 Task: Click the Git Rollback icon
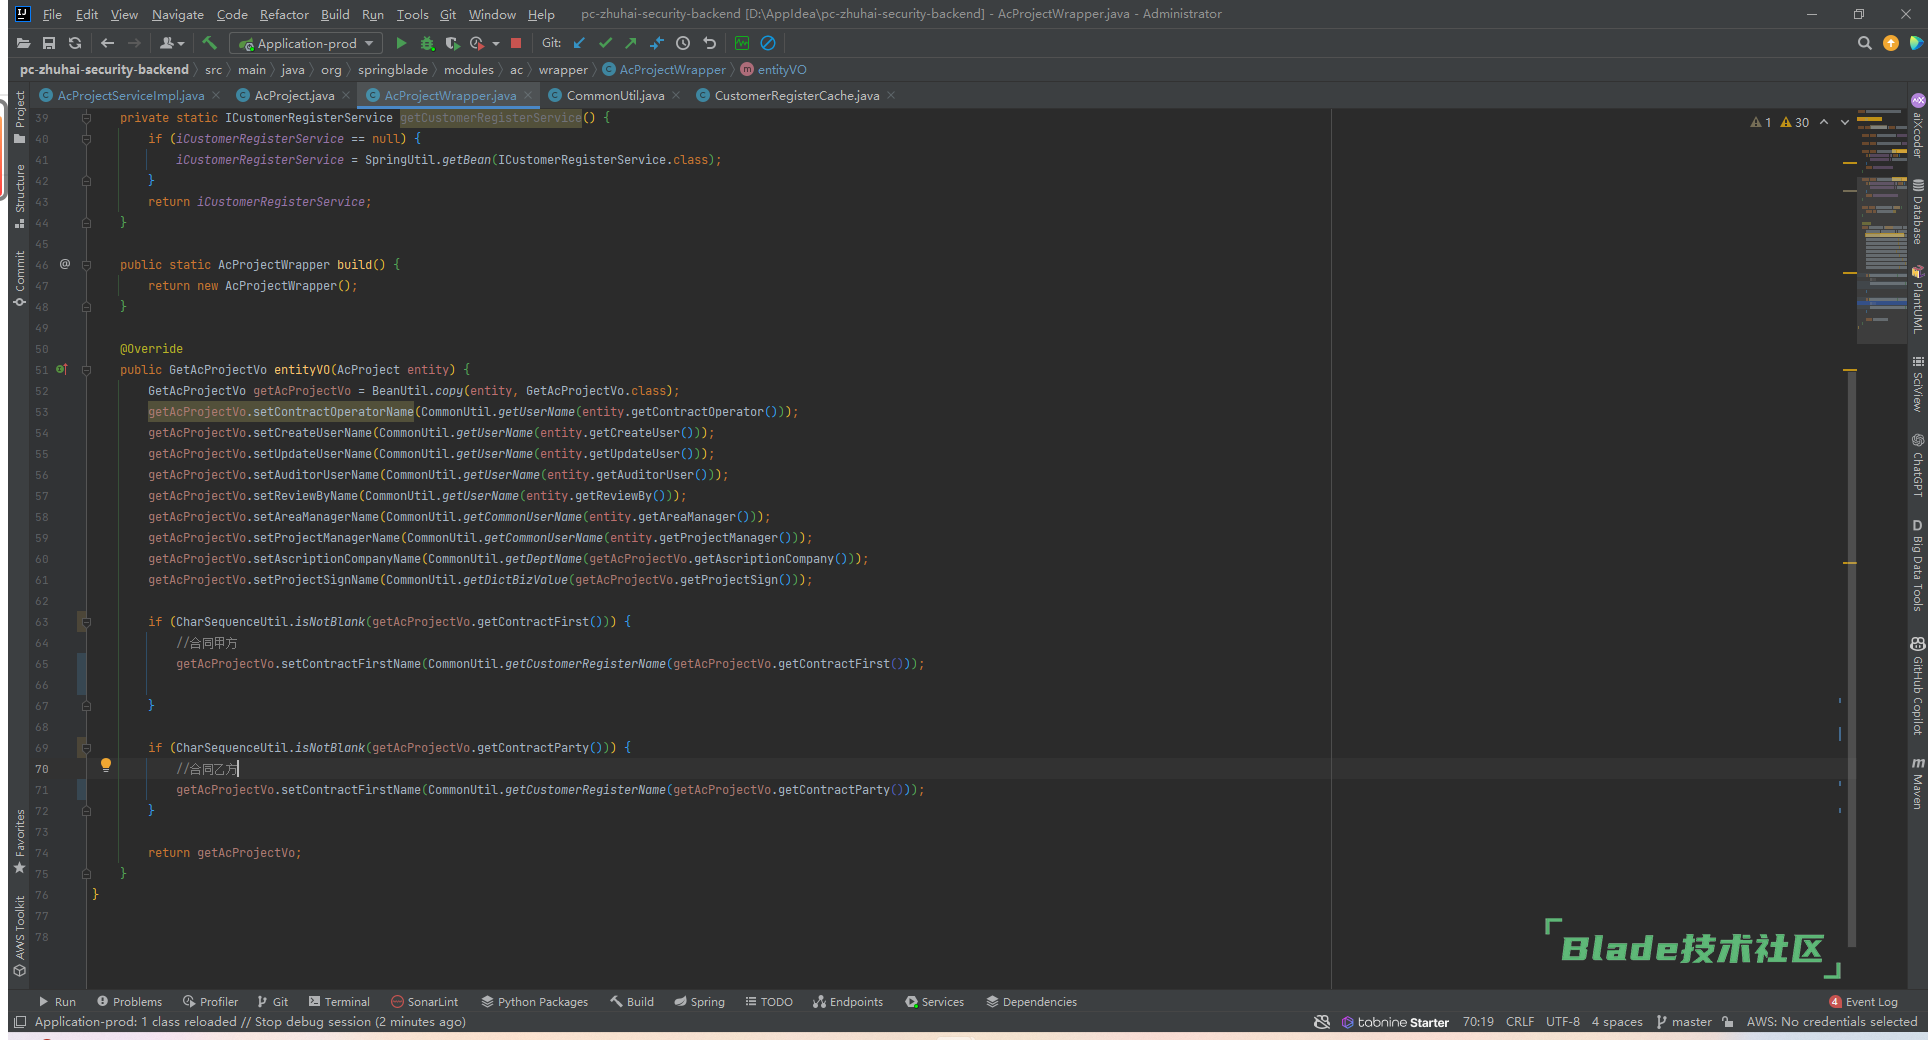point(709,43)
